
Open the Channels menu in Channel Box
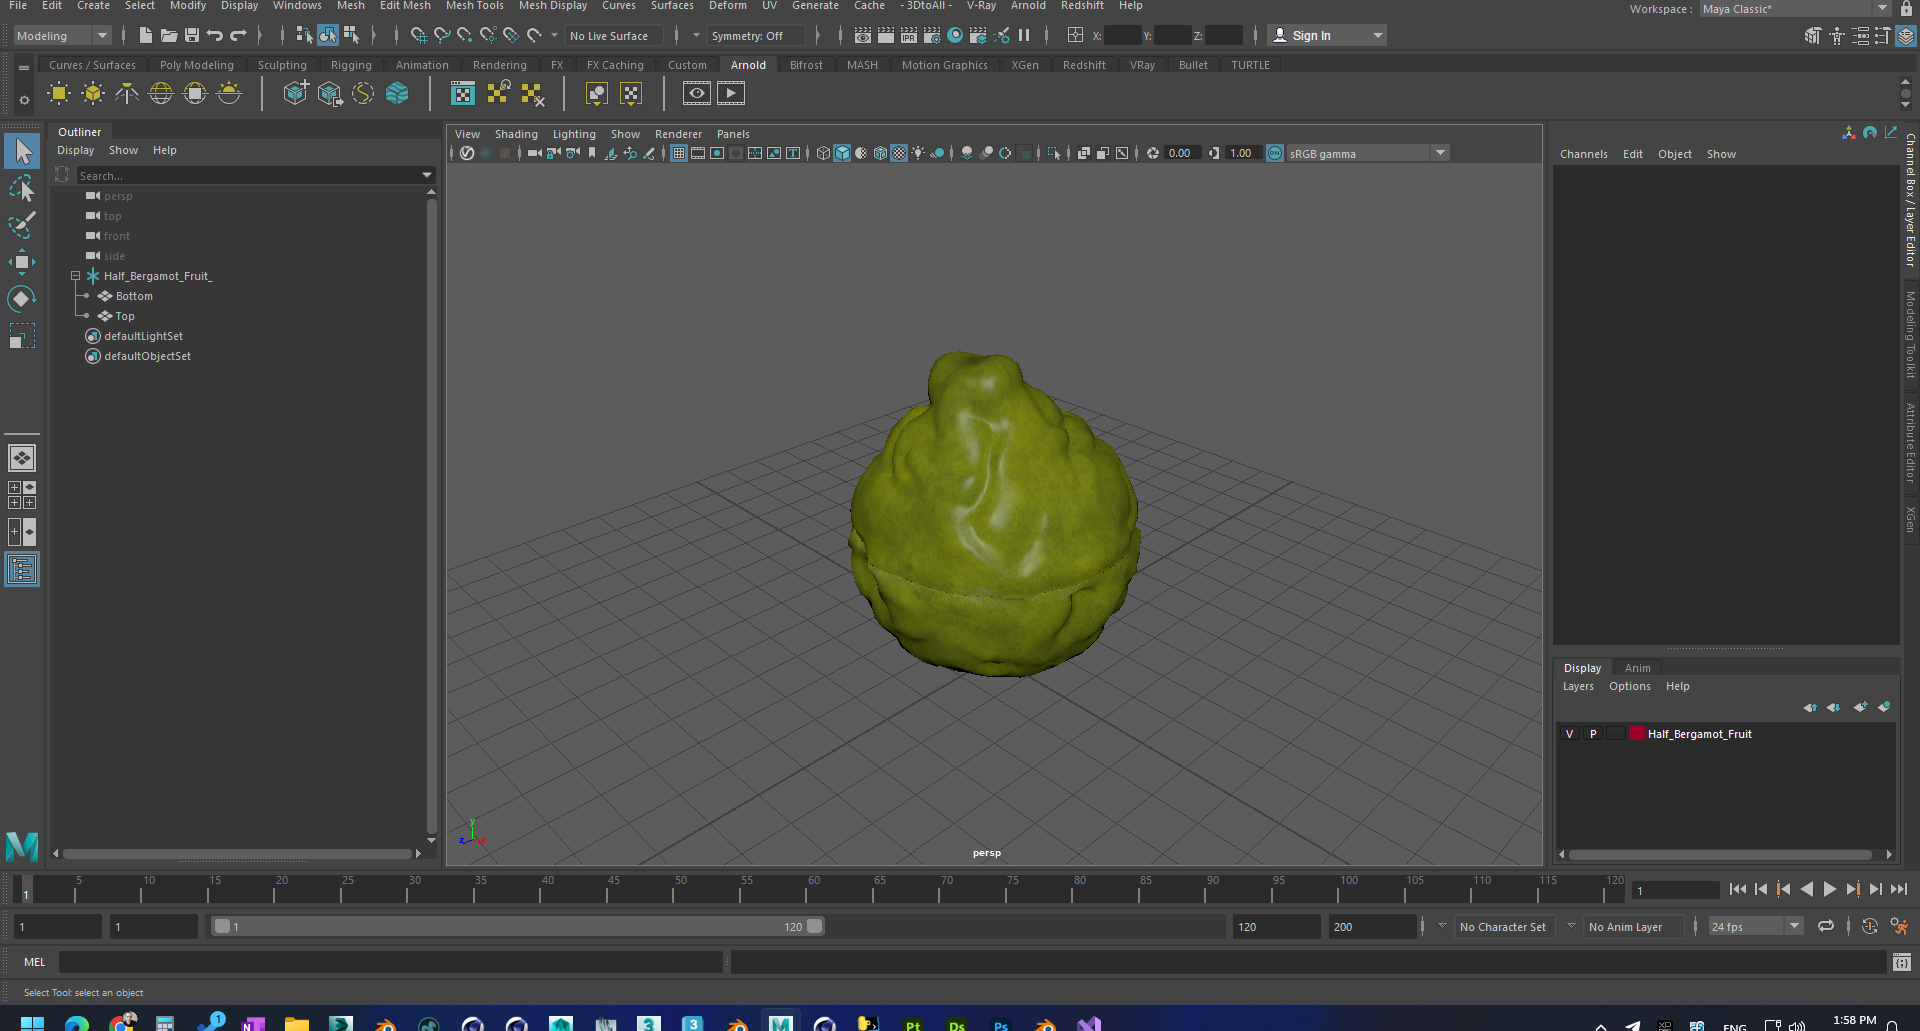(x=1584, y=154)
